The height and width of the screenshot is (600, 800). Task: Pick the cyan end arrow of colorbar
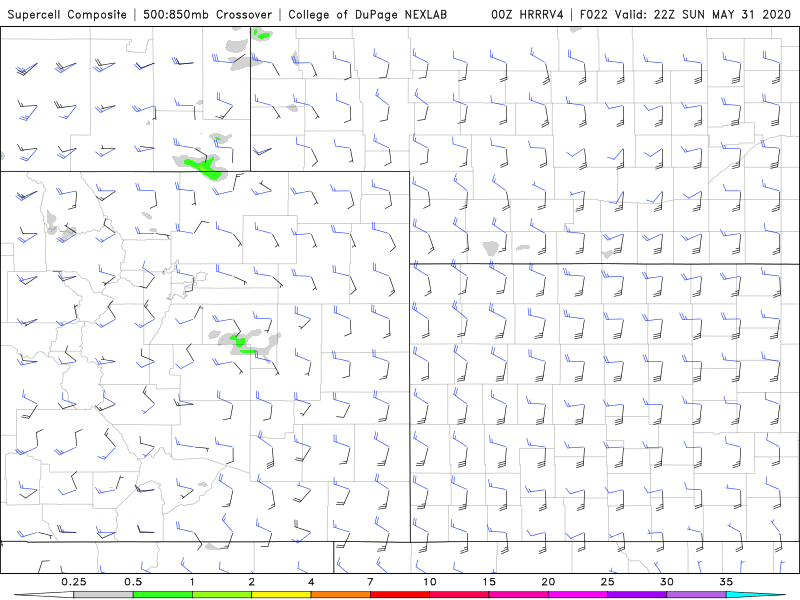click(755, 595)
